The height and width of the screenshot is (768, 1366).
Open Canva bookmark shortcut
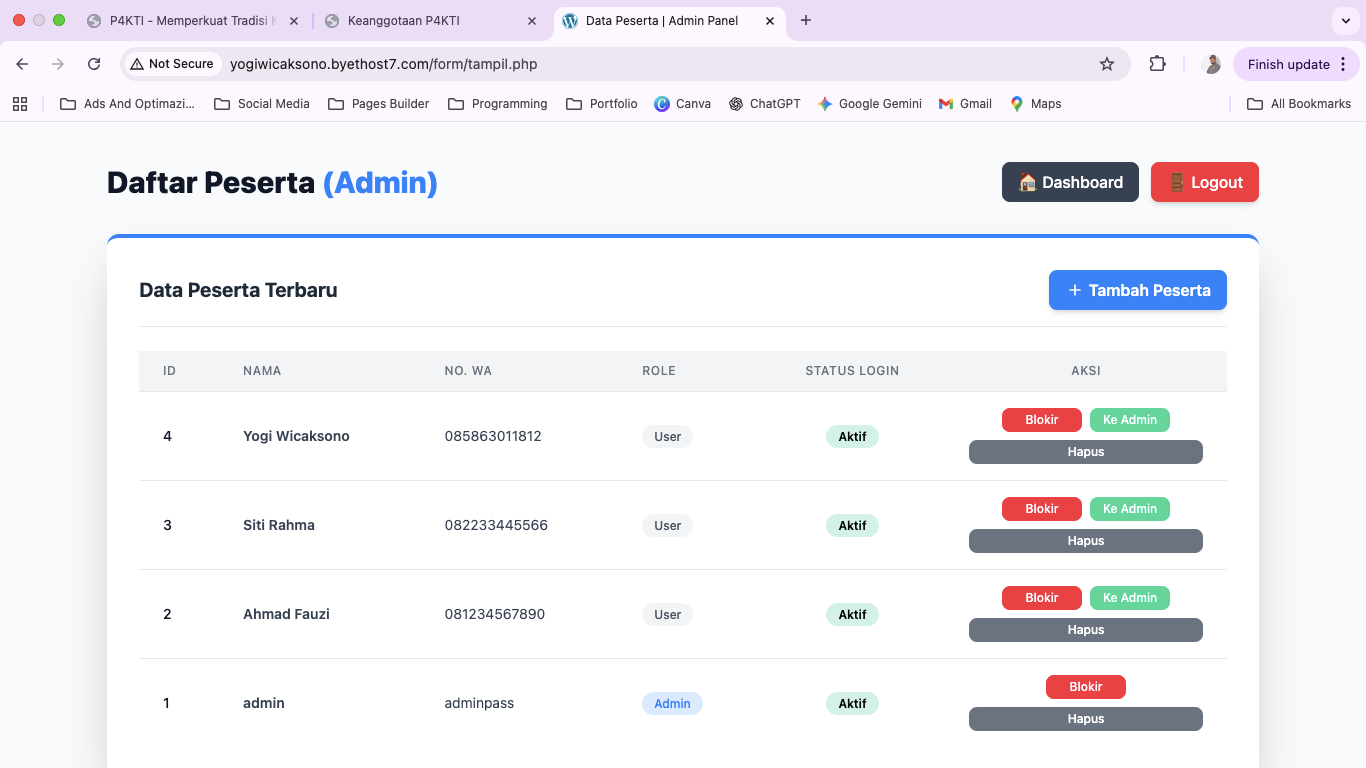[x=682, y=104]
